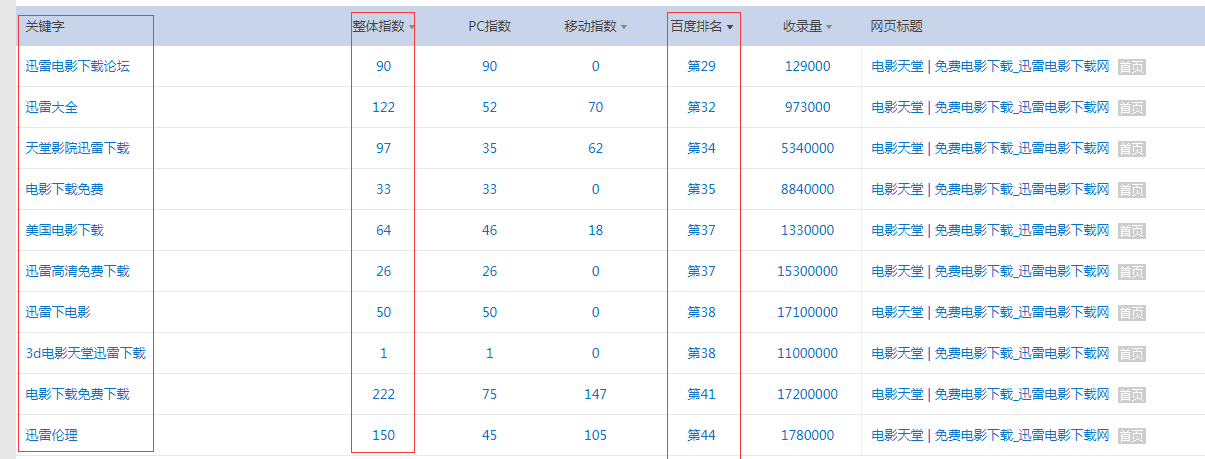Viewport: 1205px width, 459px height.
Task: Click the 首页 badge in 迅雷高清免费下载 row
Action: (x=1132, y=272)
